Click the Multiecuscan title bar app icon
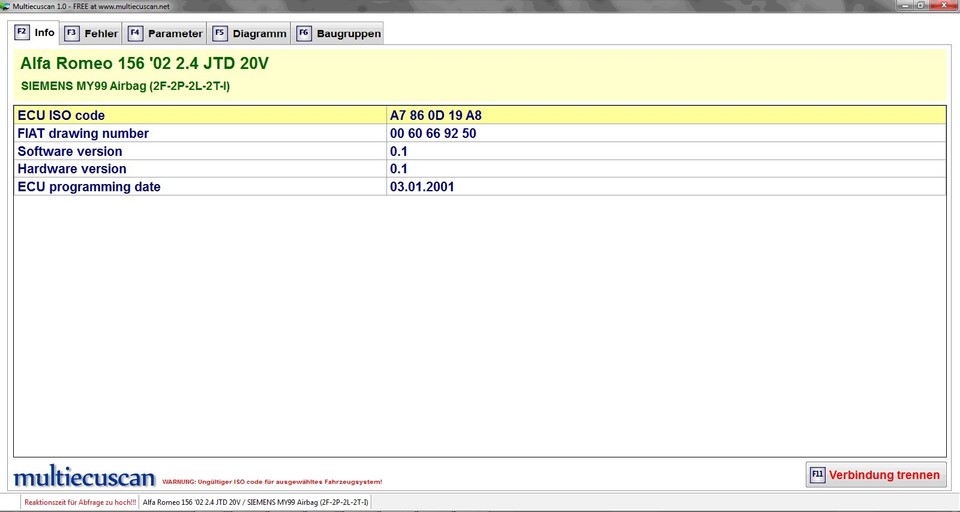The image size is (960, 512). pyautogui.click(x=6, y=6)
